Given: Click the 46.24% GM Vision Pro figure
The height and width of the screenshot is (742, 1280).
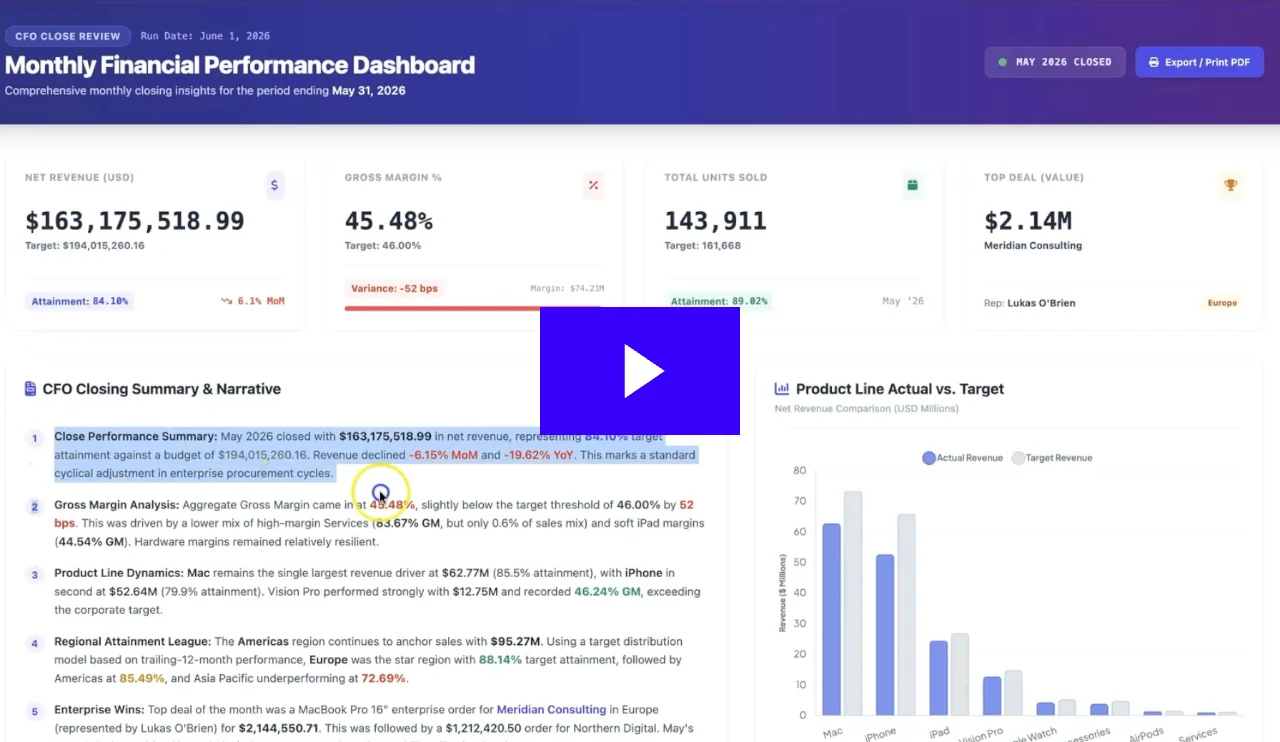Looking at the screenshot, I should pyautogui.click(x=608, y=592).
